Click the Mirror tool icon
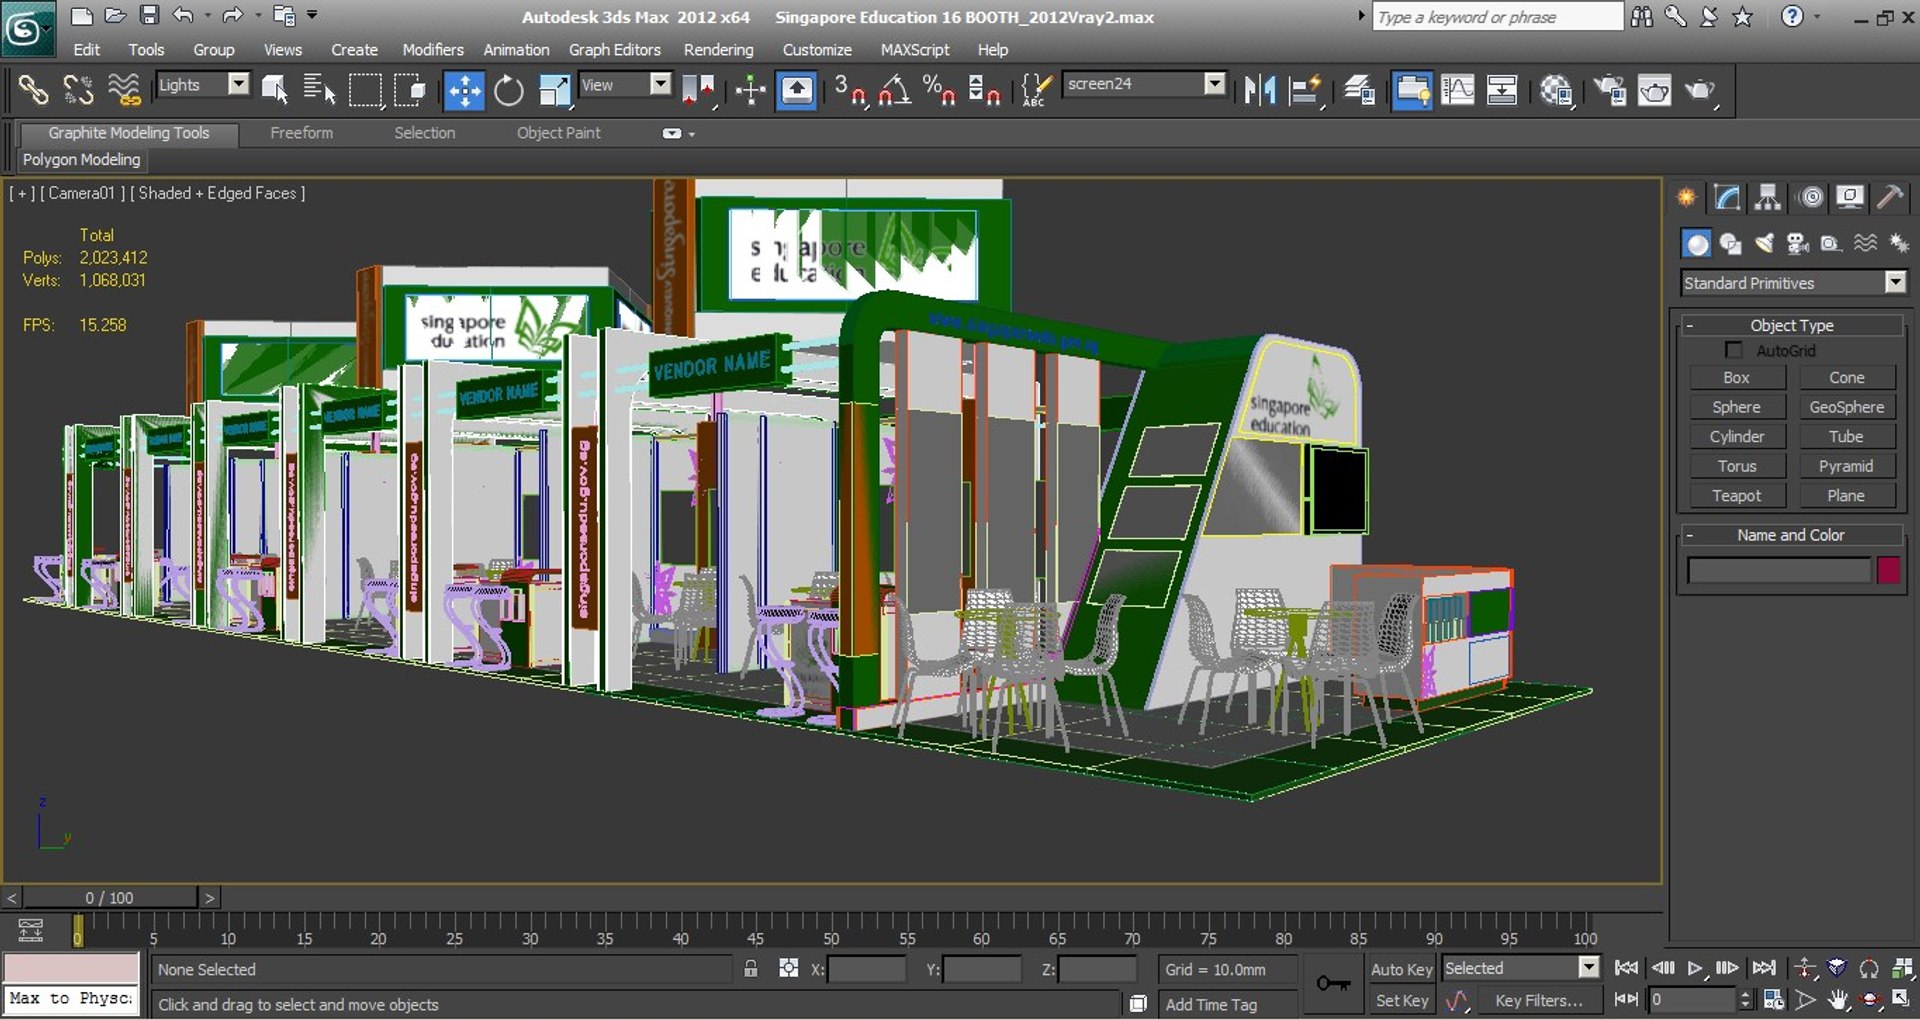This screenshot has width=1920, height=1020. tap(1260, 90)
